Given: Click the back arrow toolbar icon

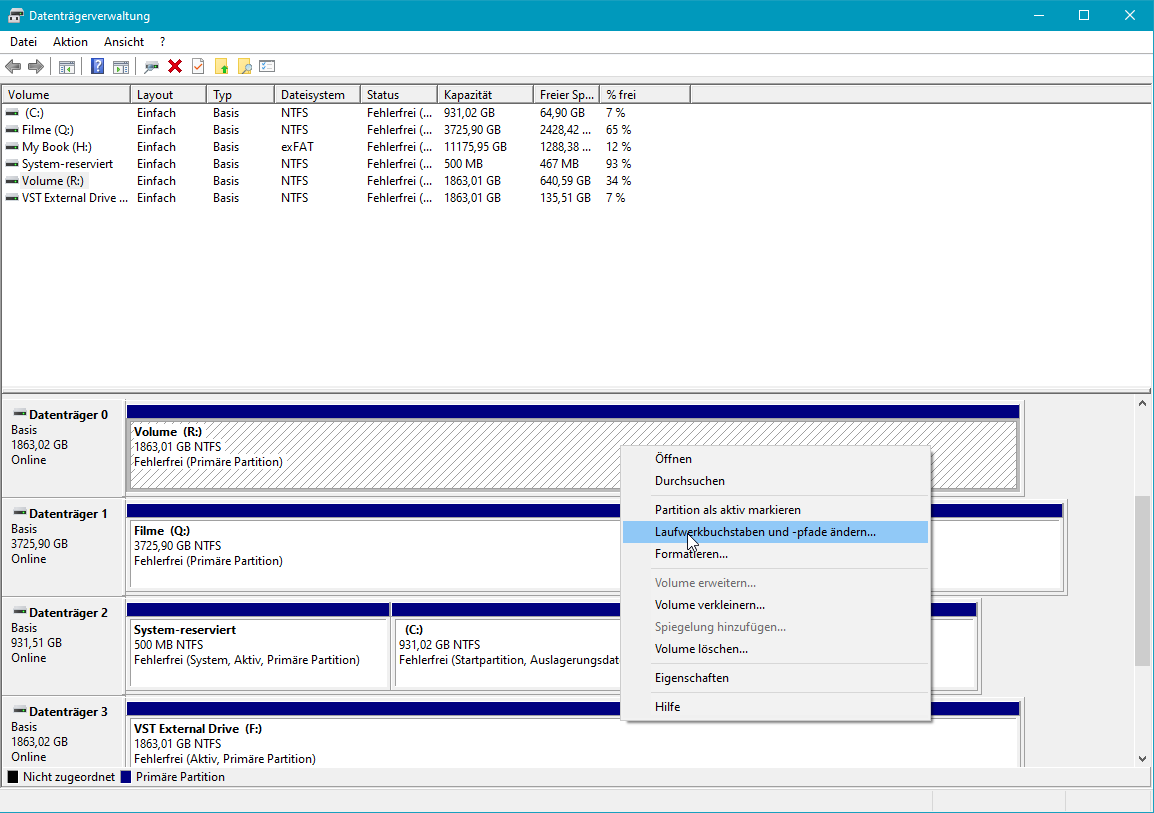Looking at the screenshot, I should pyautogui.click(x=13, y=67).
